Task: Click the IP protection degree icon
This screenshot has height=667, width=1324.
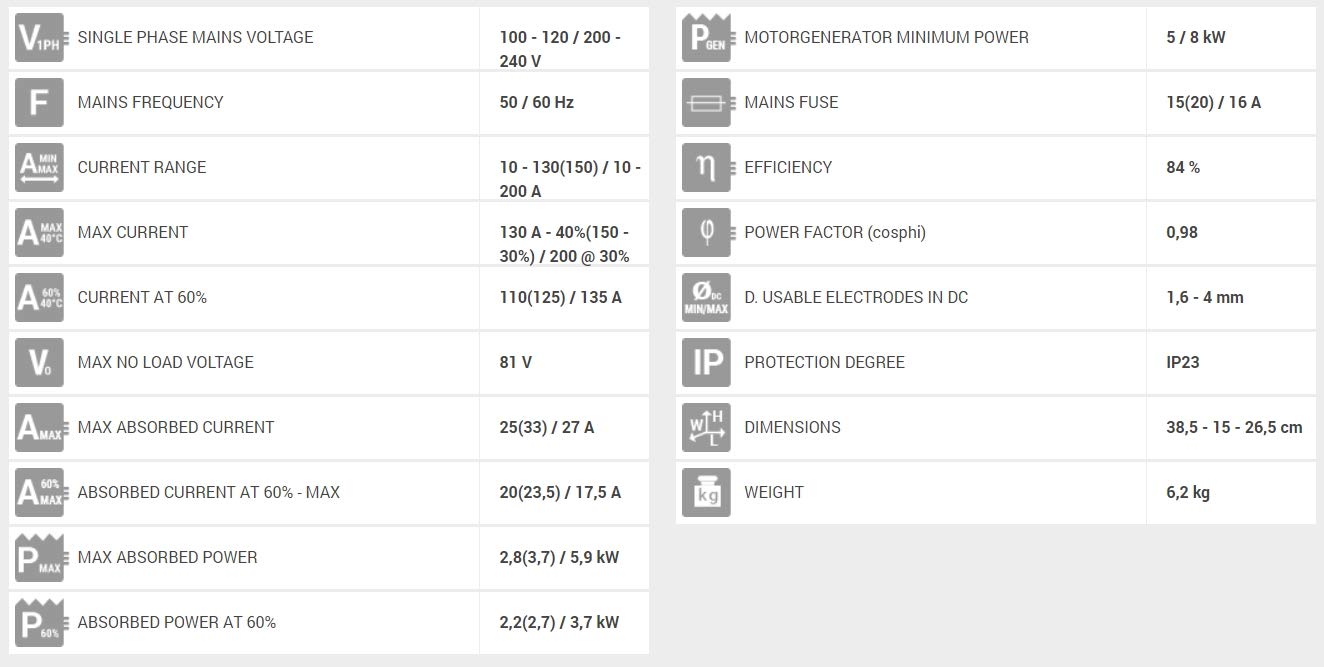Action: coord(706,363)
